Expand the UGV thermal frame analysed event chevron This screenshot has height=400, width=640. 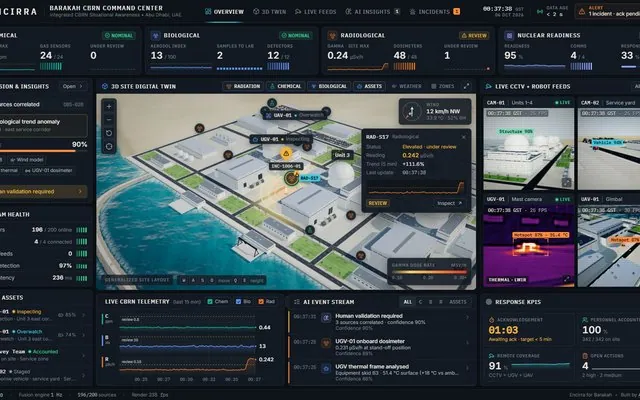(x=467, y=368)
